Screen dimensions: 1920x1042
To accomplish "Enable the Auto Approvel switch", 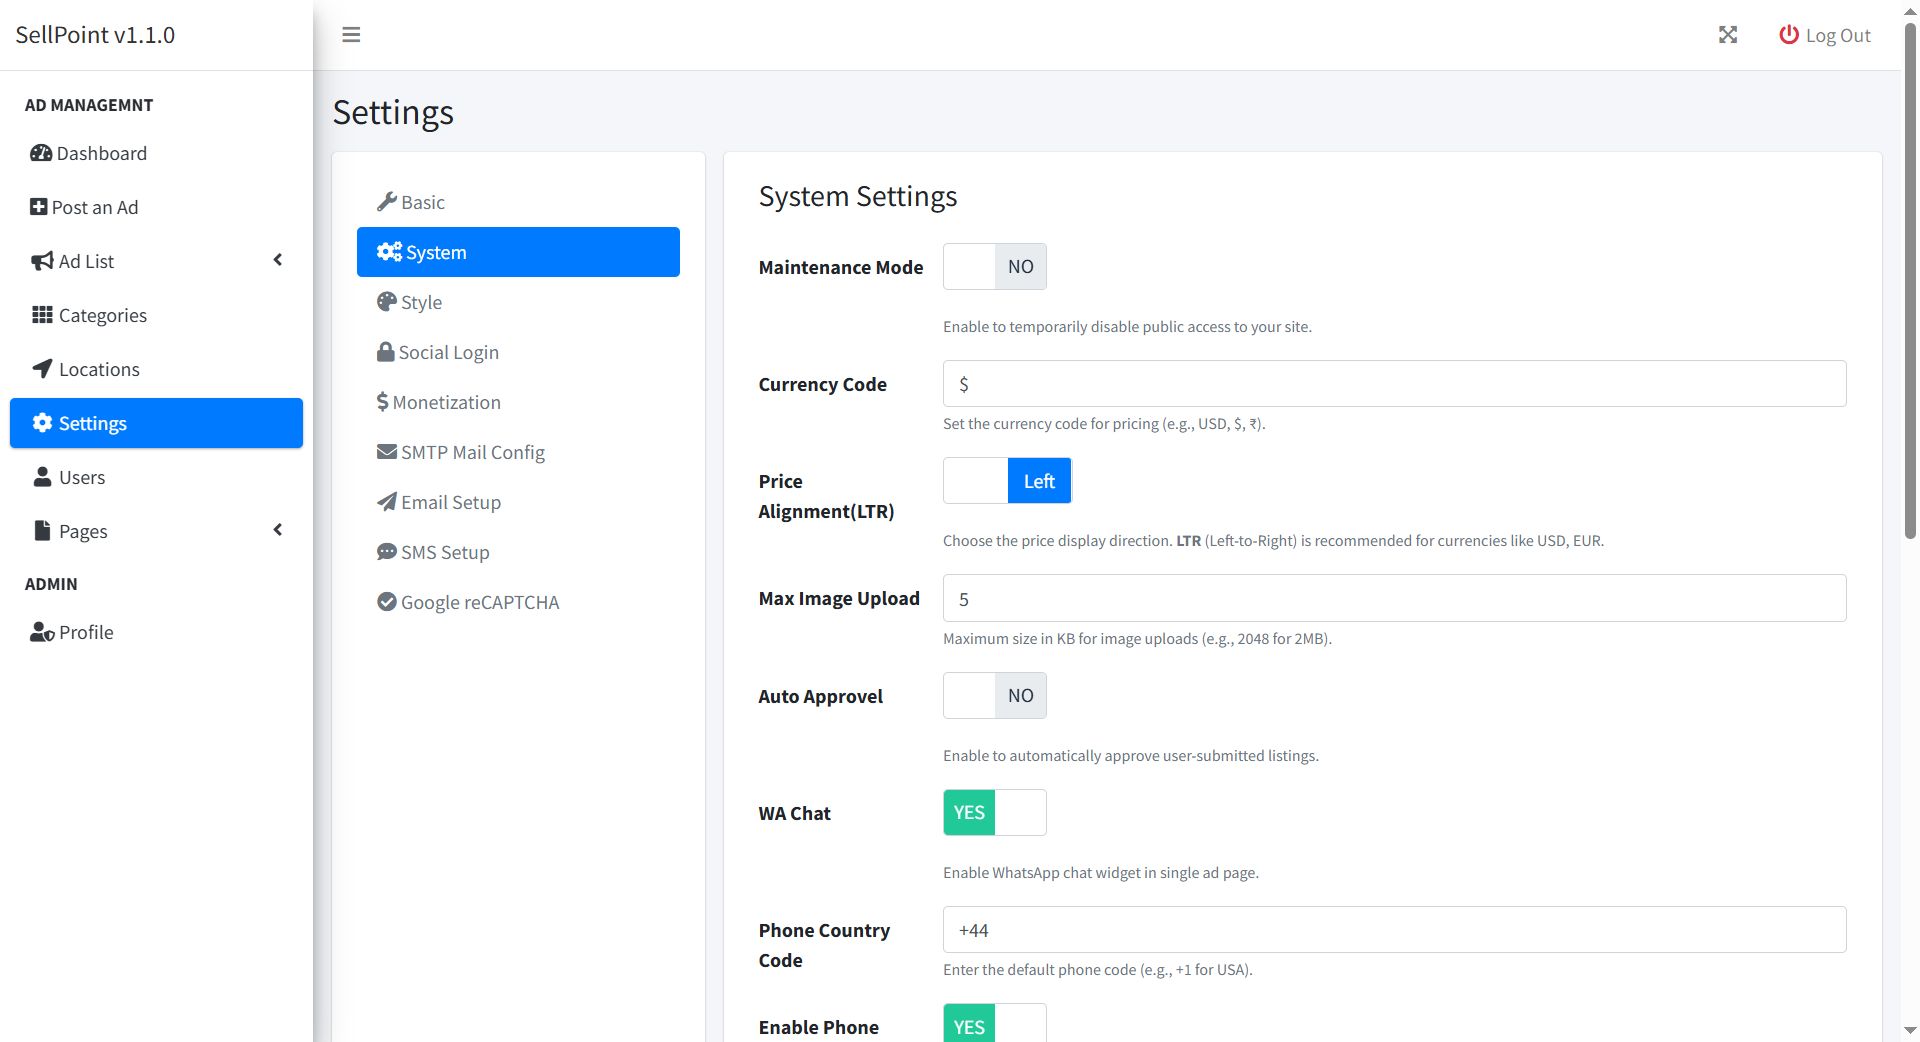I will 994,696.
